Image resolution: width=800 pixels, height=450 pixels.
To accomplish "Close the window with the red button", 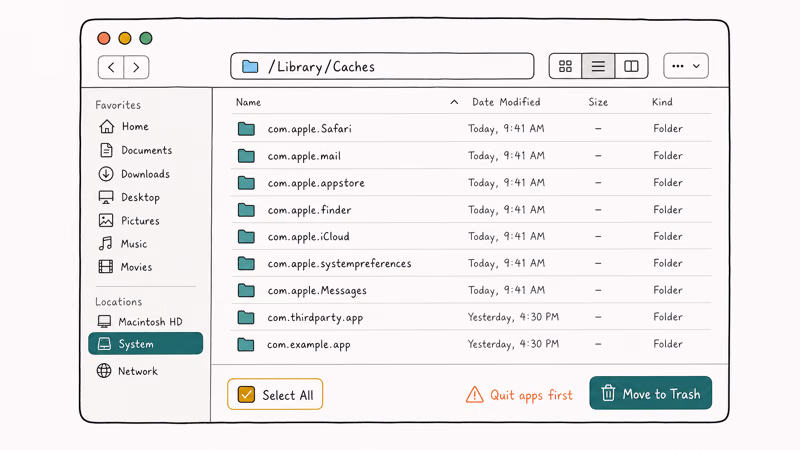I will coord(104,38).
